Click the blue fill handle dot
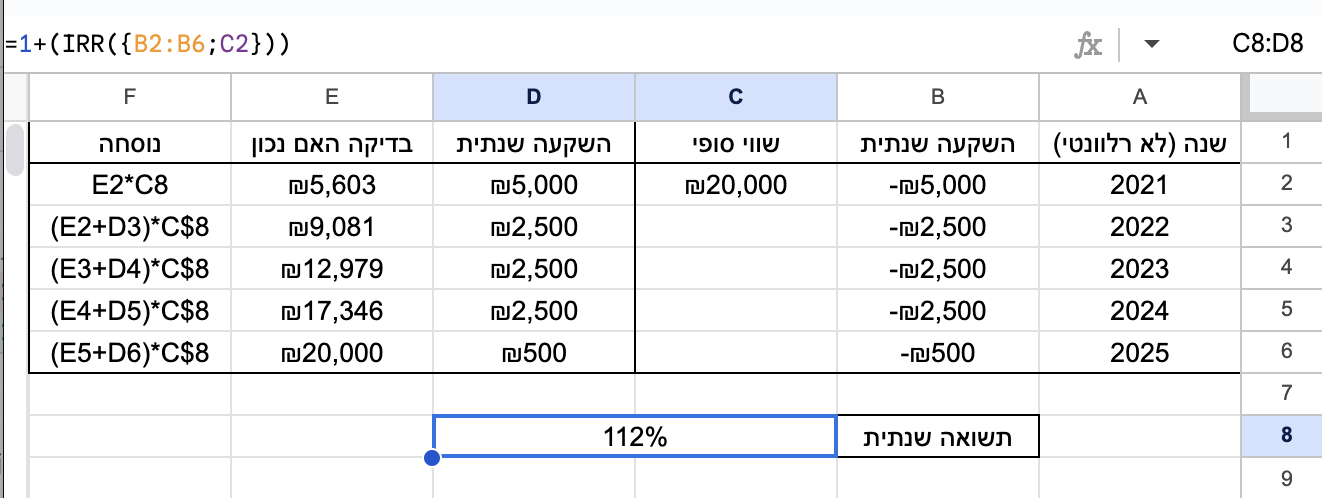Image resolution: width=1322 pixels, height=498 pixels. tap(432, 458)
